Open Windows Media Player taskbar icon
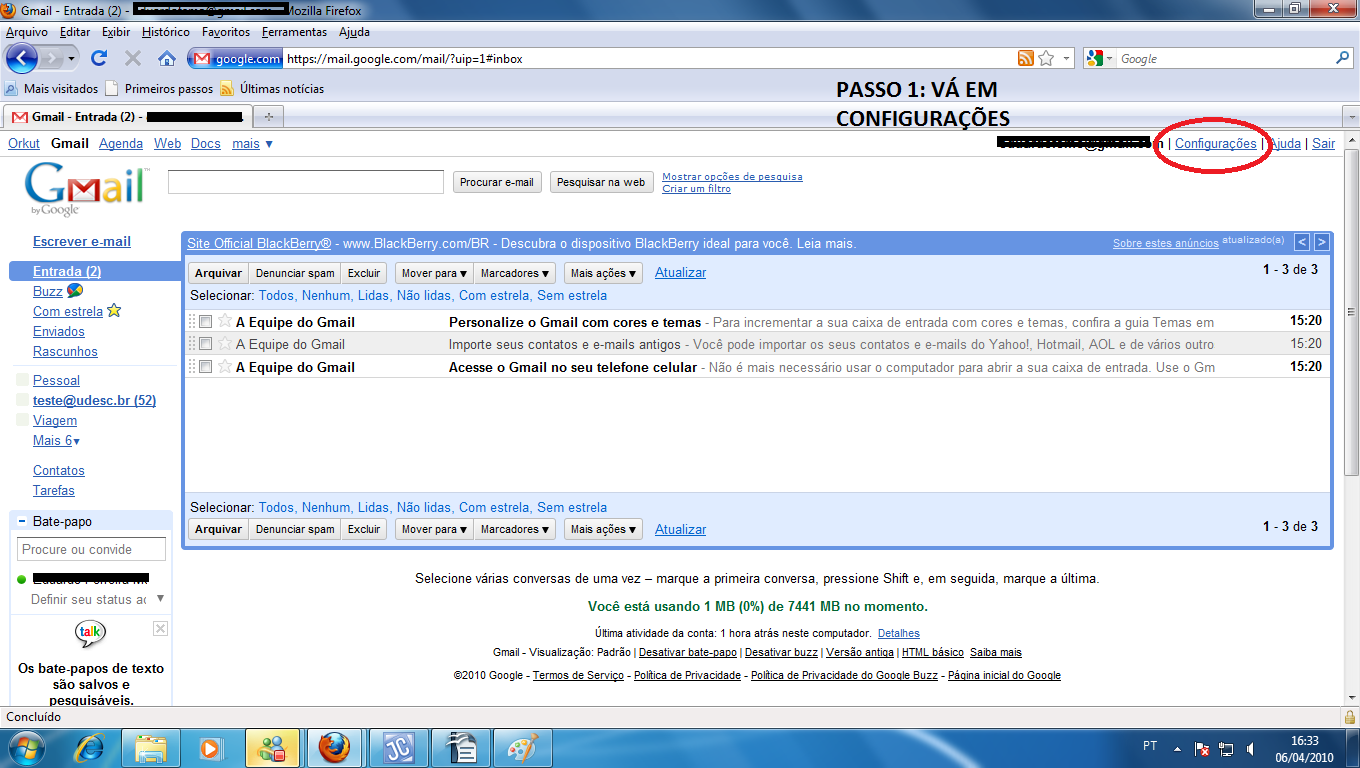 [211, 748]
